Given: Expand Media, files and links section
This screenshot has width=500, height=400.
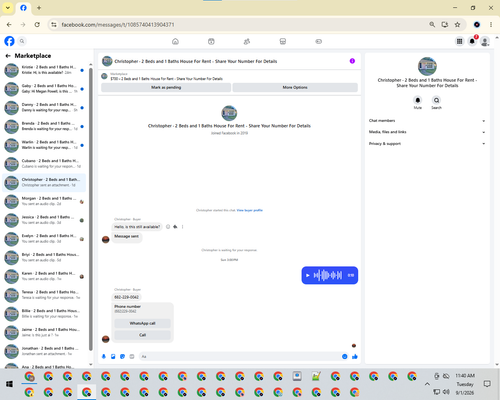Looking at the screenshot, I should (427, 132).
